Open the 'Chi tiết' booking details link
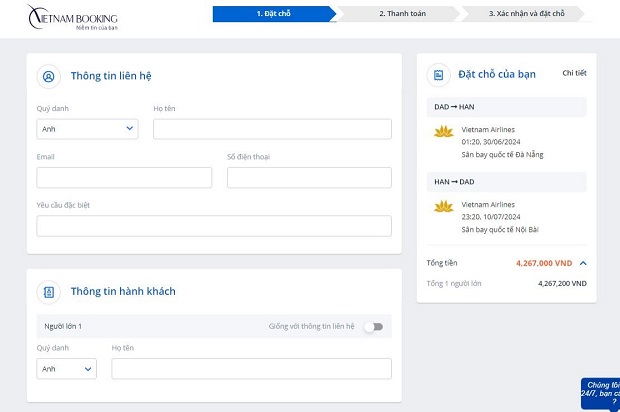The width and height of the screenshot is (620, 412). tap(574, 73)
